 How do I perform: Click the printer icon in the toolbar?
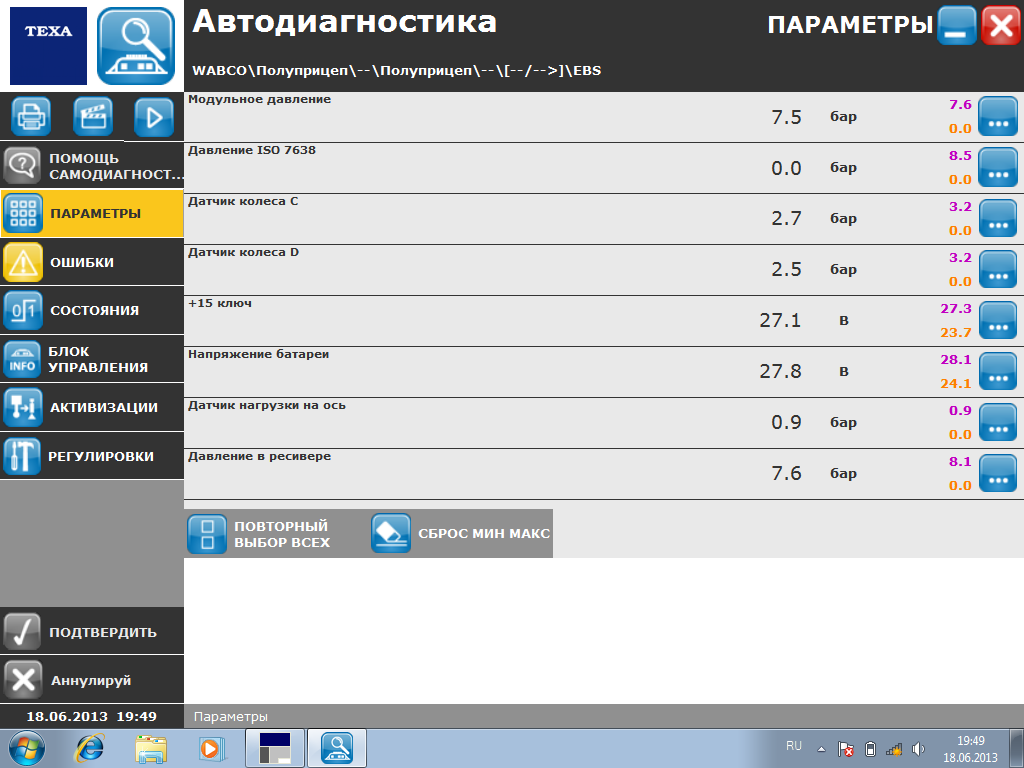pyautogui.click(x=31, y=117)
